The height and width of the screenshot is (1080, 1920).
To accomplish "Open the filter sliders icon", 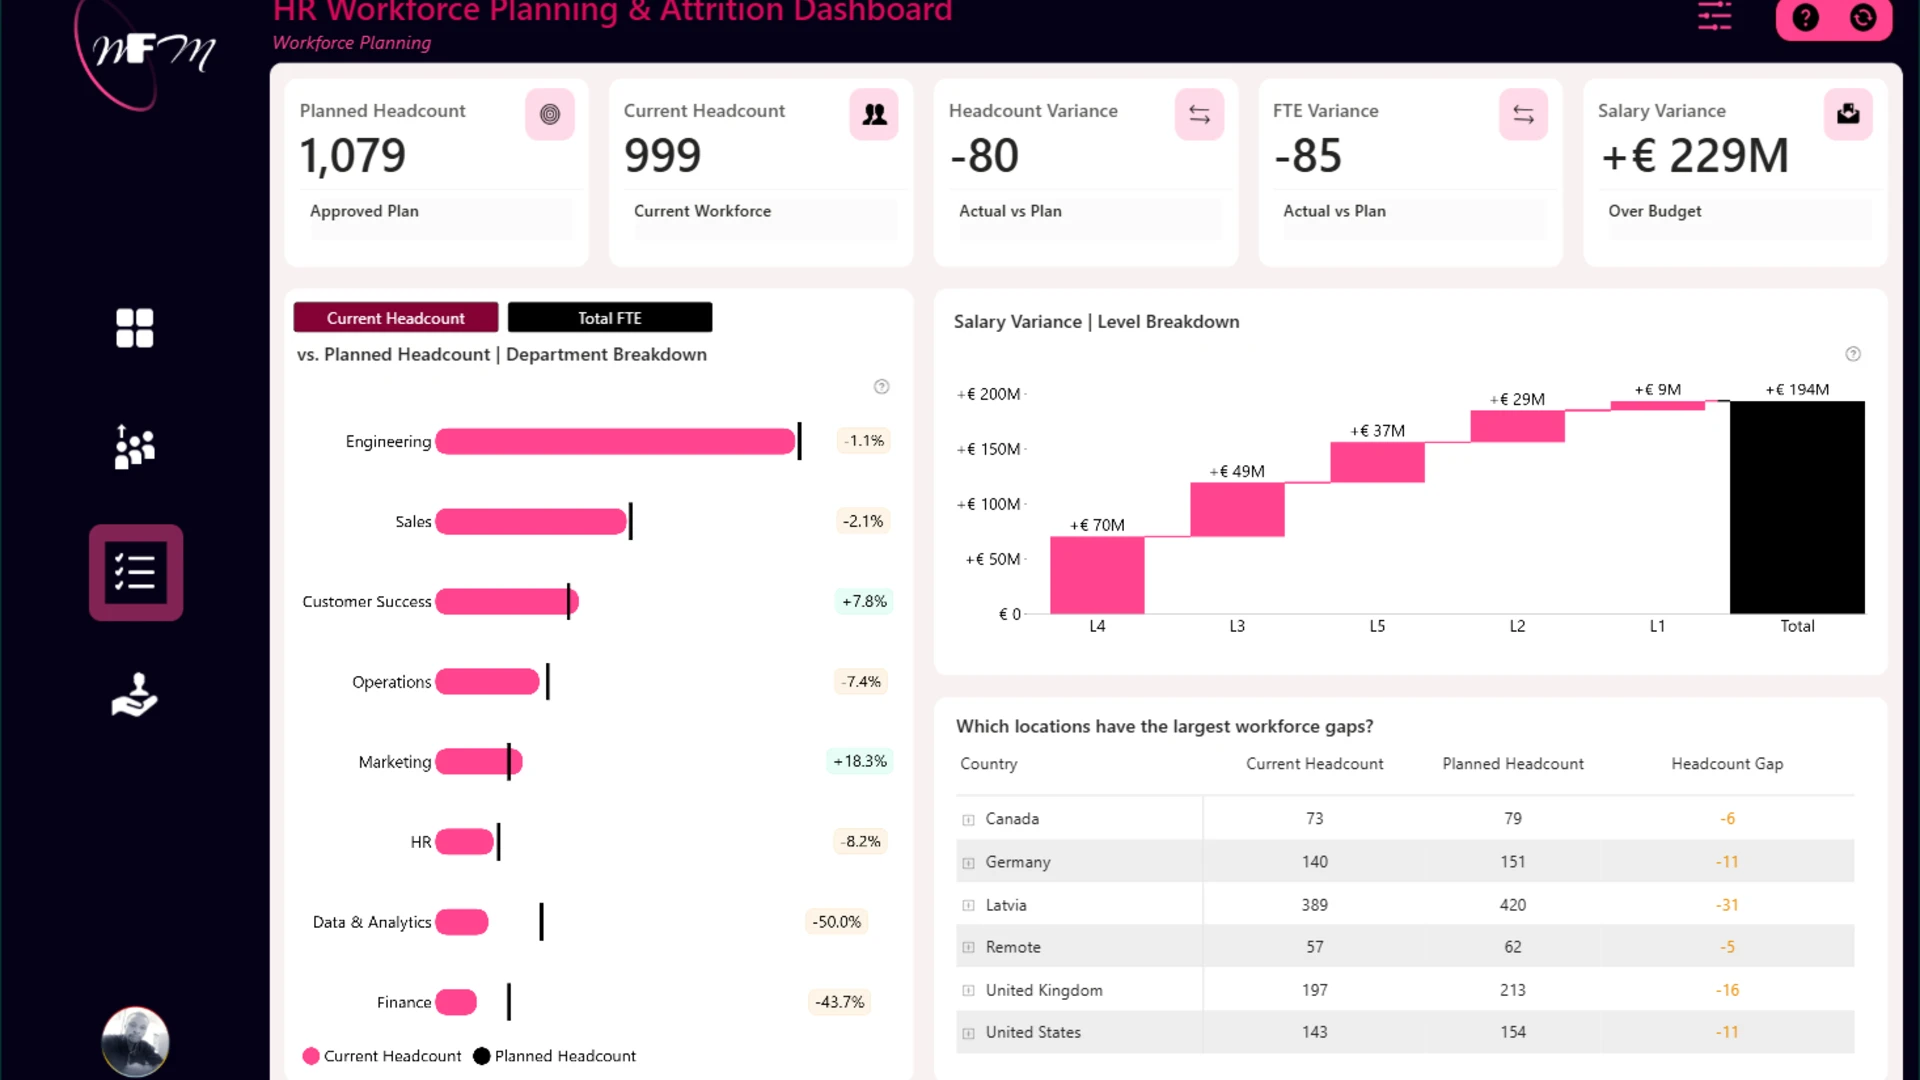I will pos(1714,16).
